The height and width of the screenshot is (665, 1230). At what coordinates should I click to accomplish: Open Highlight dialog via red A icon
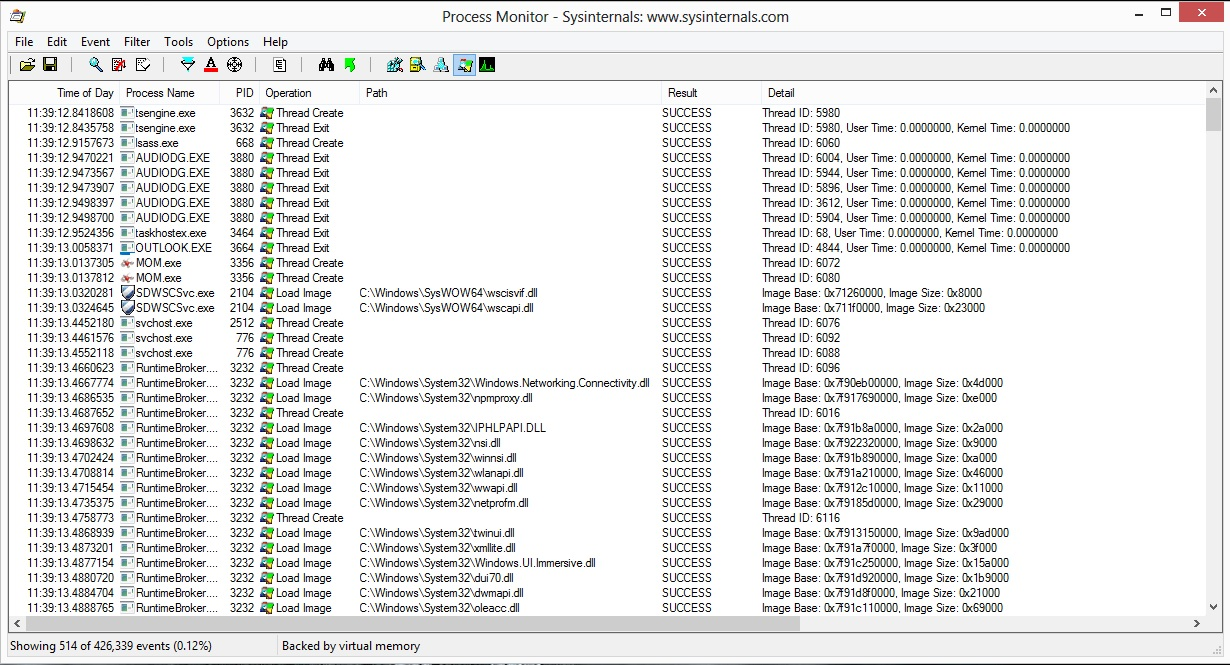pos(211,65)
